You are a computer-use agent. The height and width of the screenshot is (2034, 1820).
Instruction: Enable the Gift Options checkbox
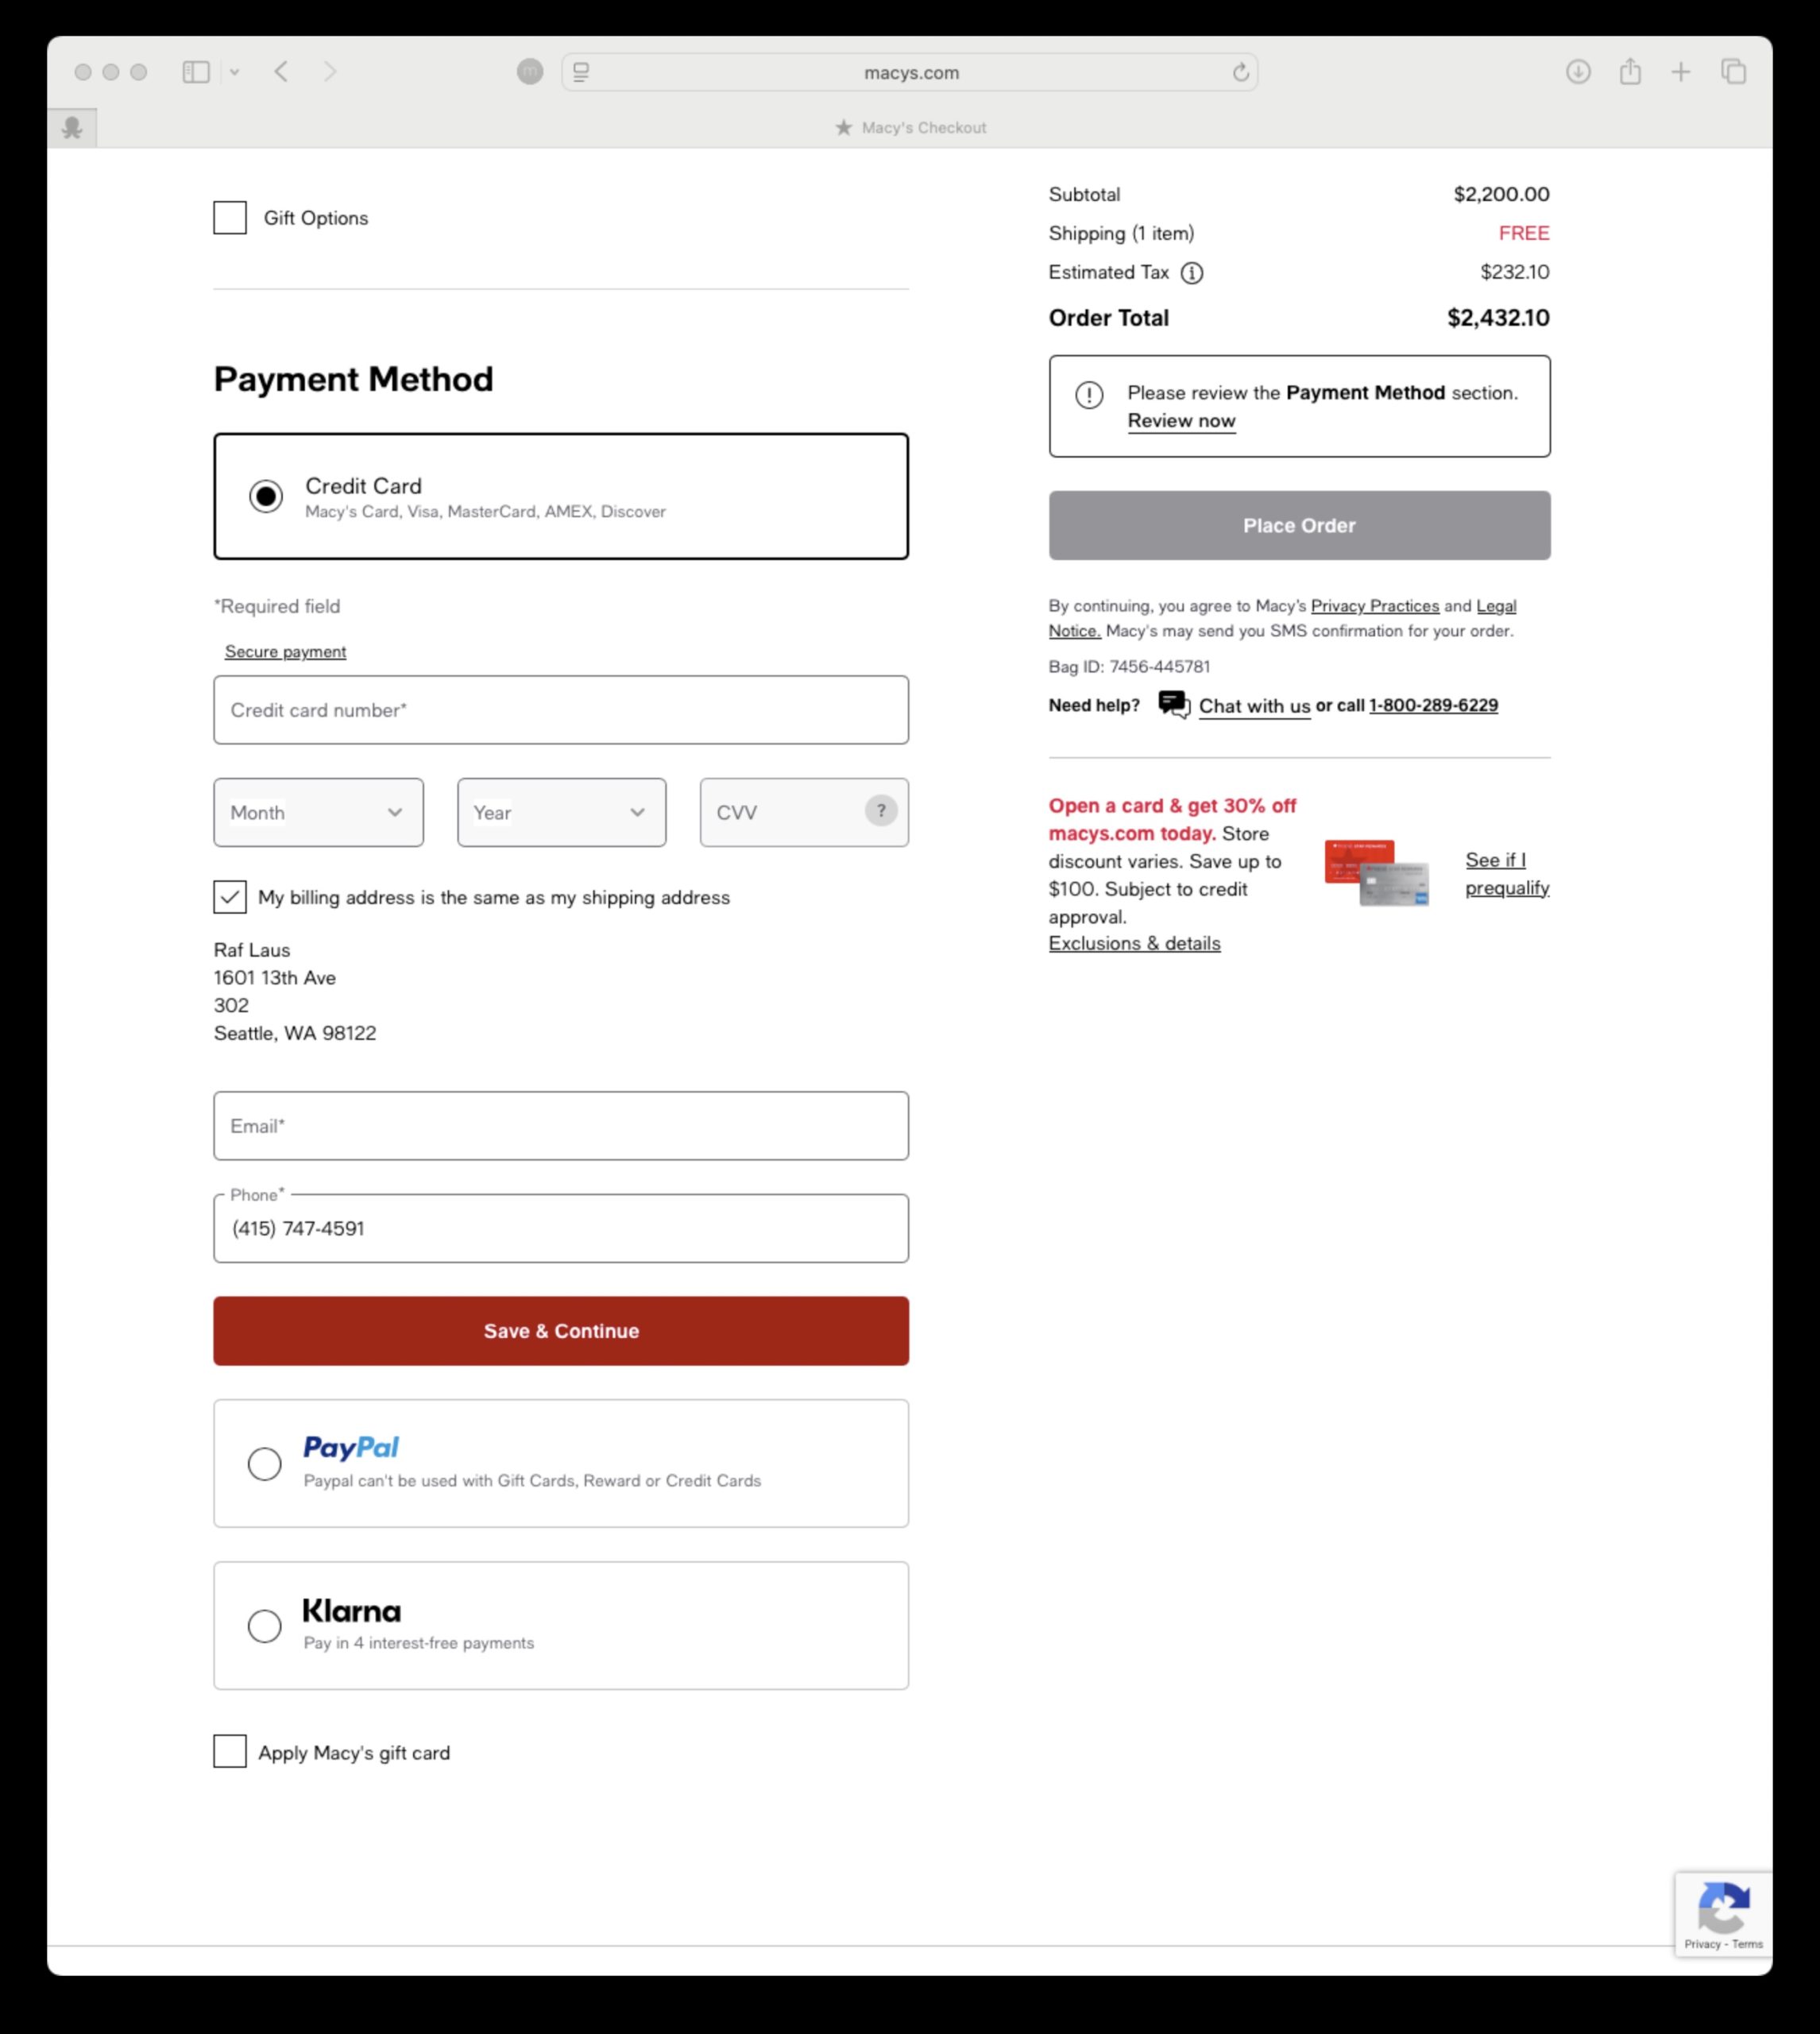pos(230,218)
